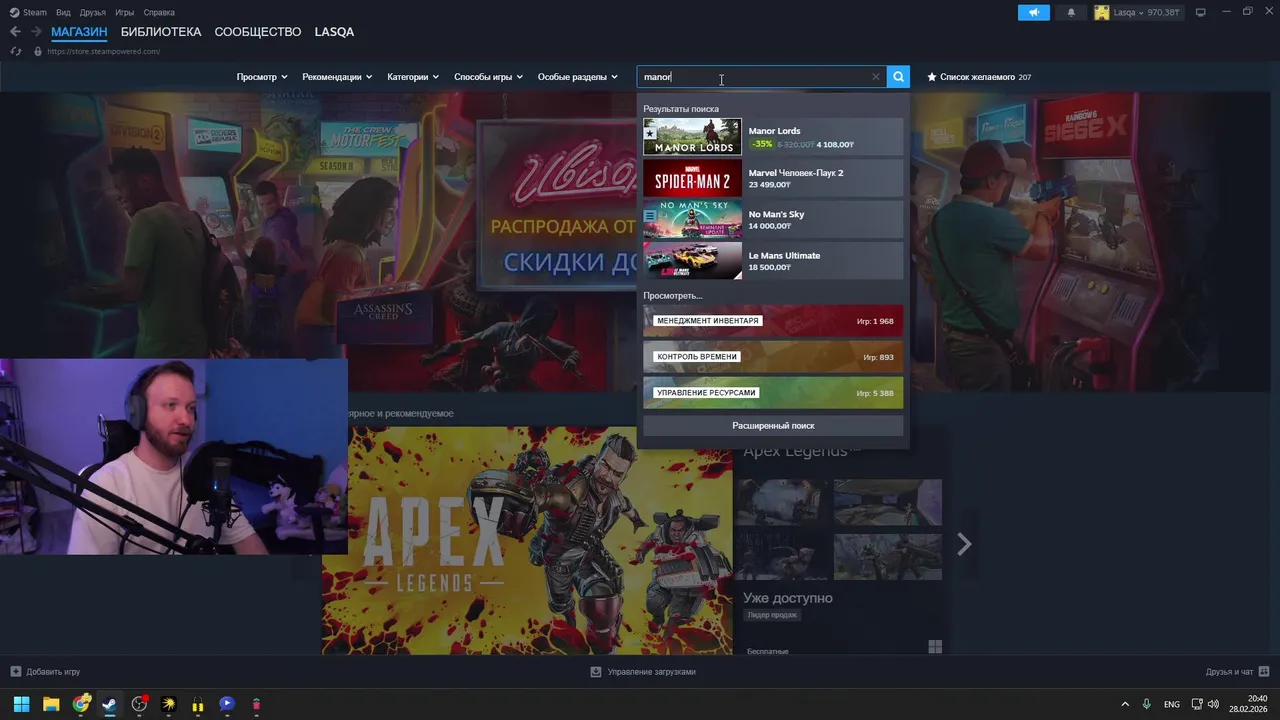Advance carousel with the right chevron

[x=964, y=544]
